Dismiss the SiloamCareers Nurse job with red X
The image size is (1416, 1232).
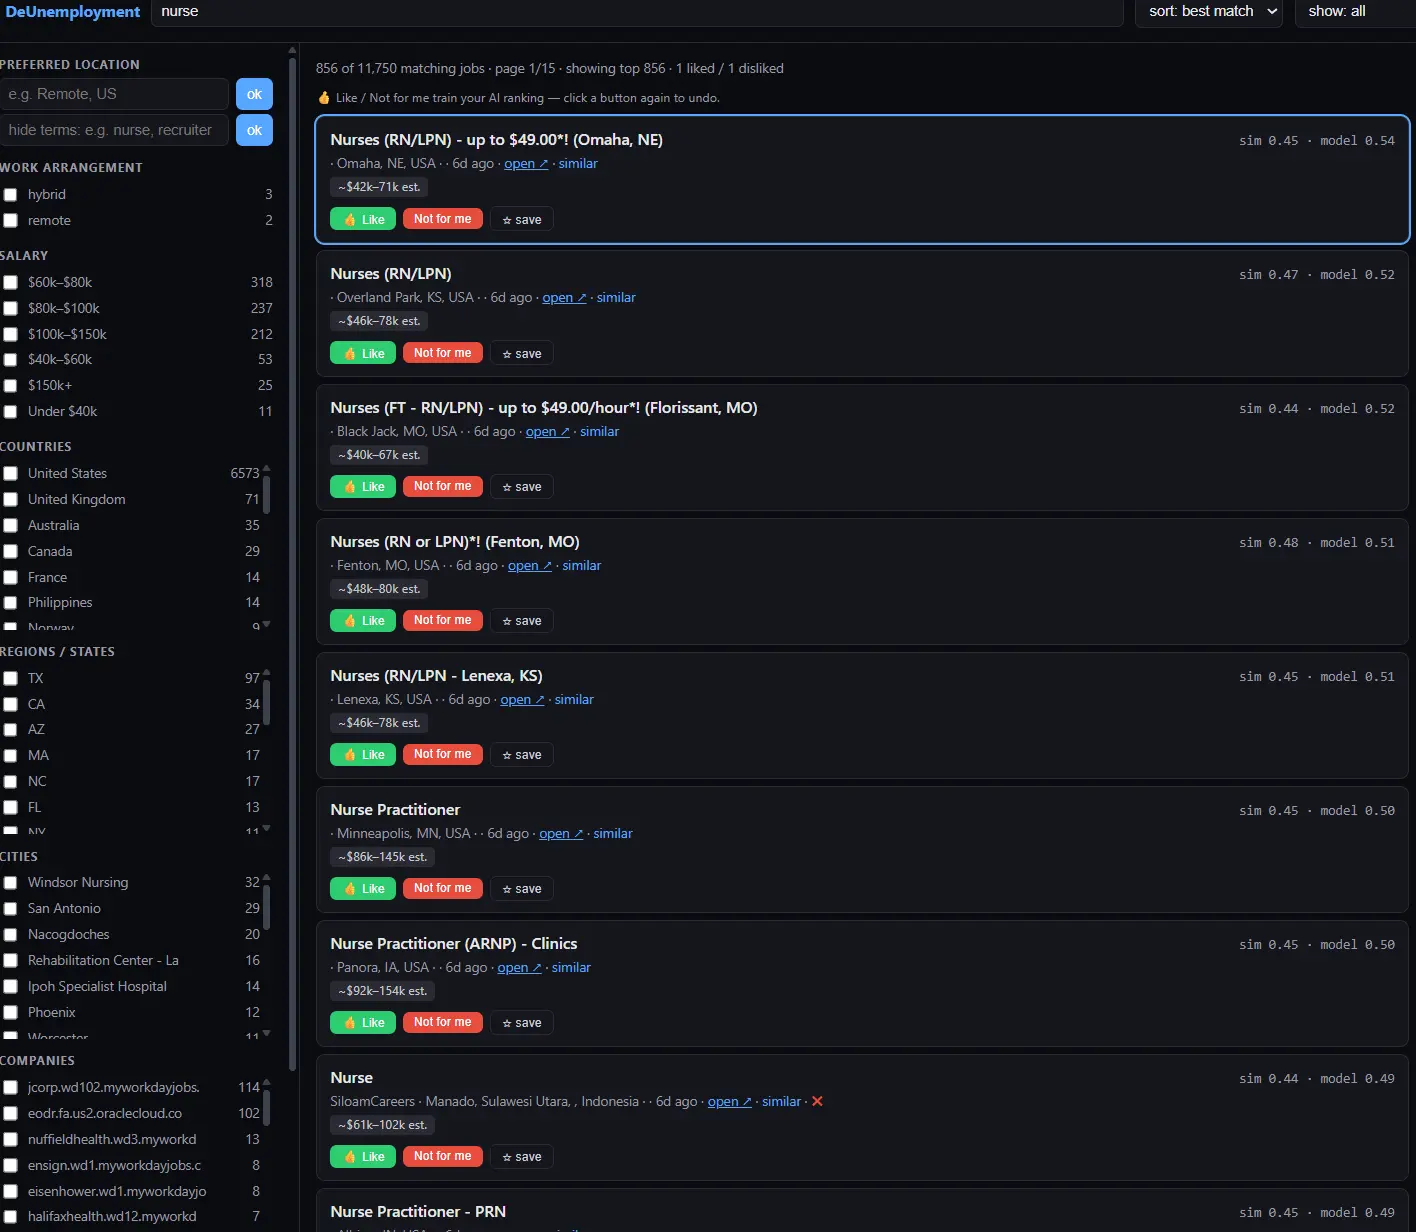817,1101
